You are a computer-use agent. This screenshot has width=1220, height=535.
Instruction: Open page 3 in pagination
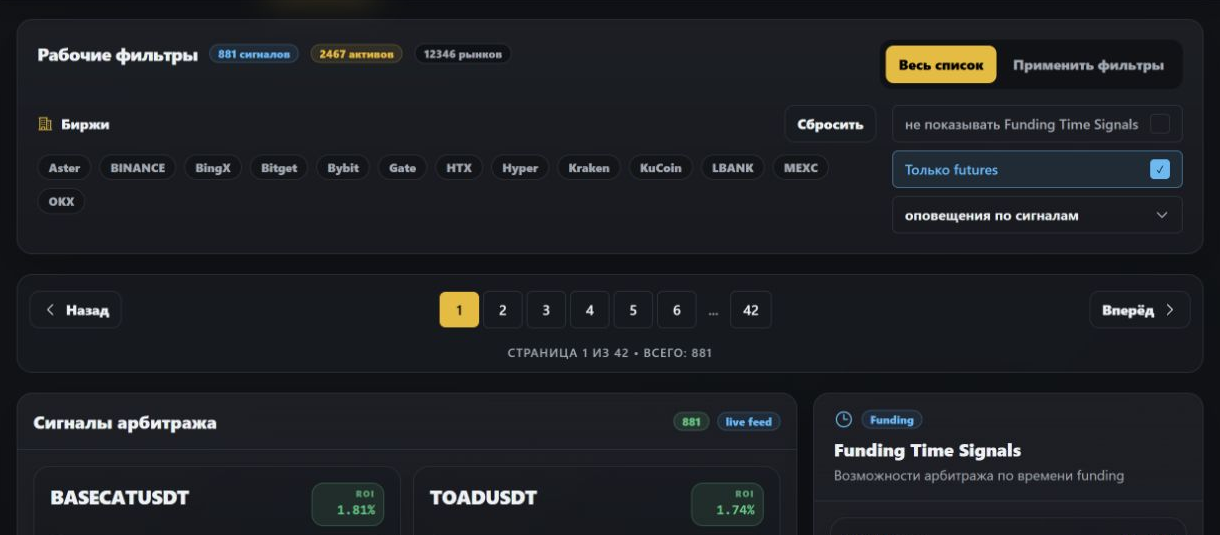coord(546,310)
